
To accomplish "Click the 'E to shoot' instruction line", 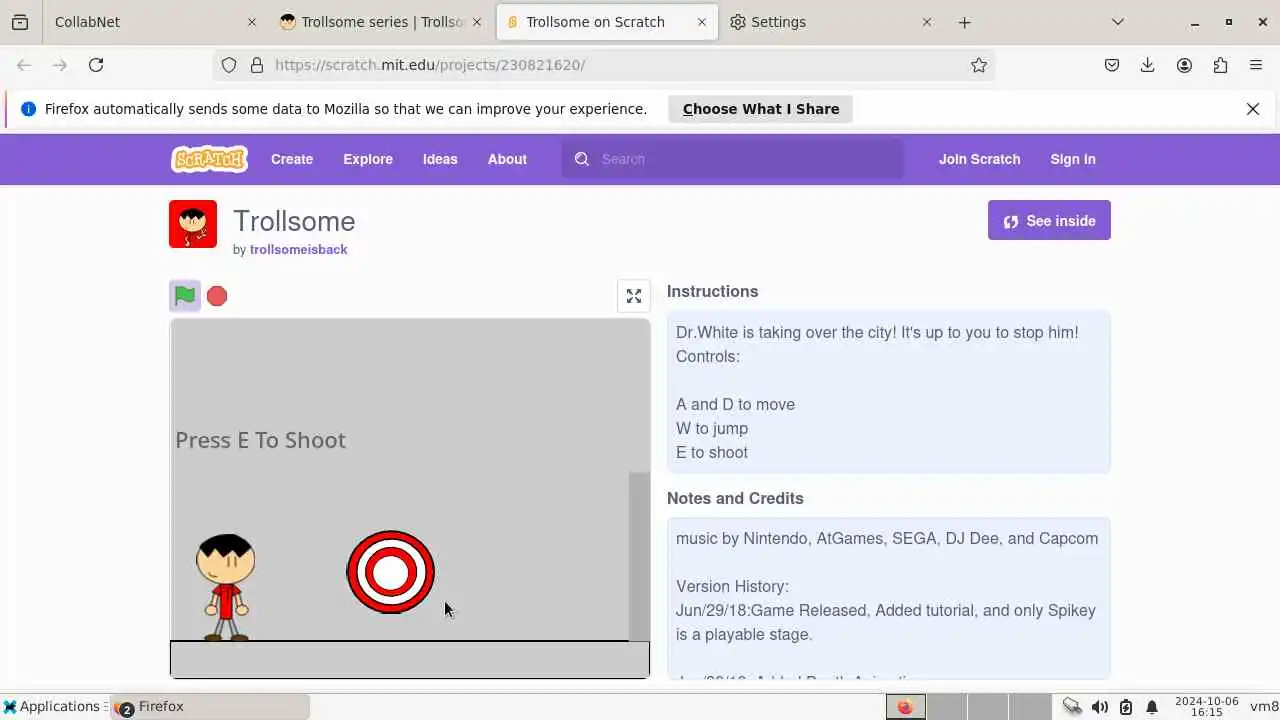I will coord(712,452).
